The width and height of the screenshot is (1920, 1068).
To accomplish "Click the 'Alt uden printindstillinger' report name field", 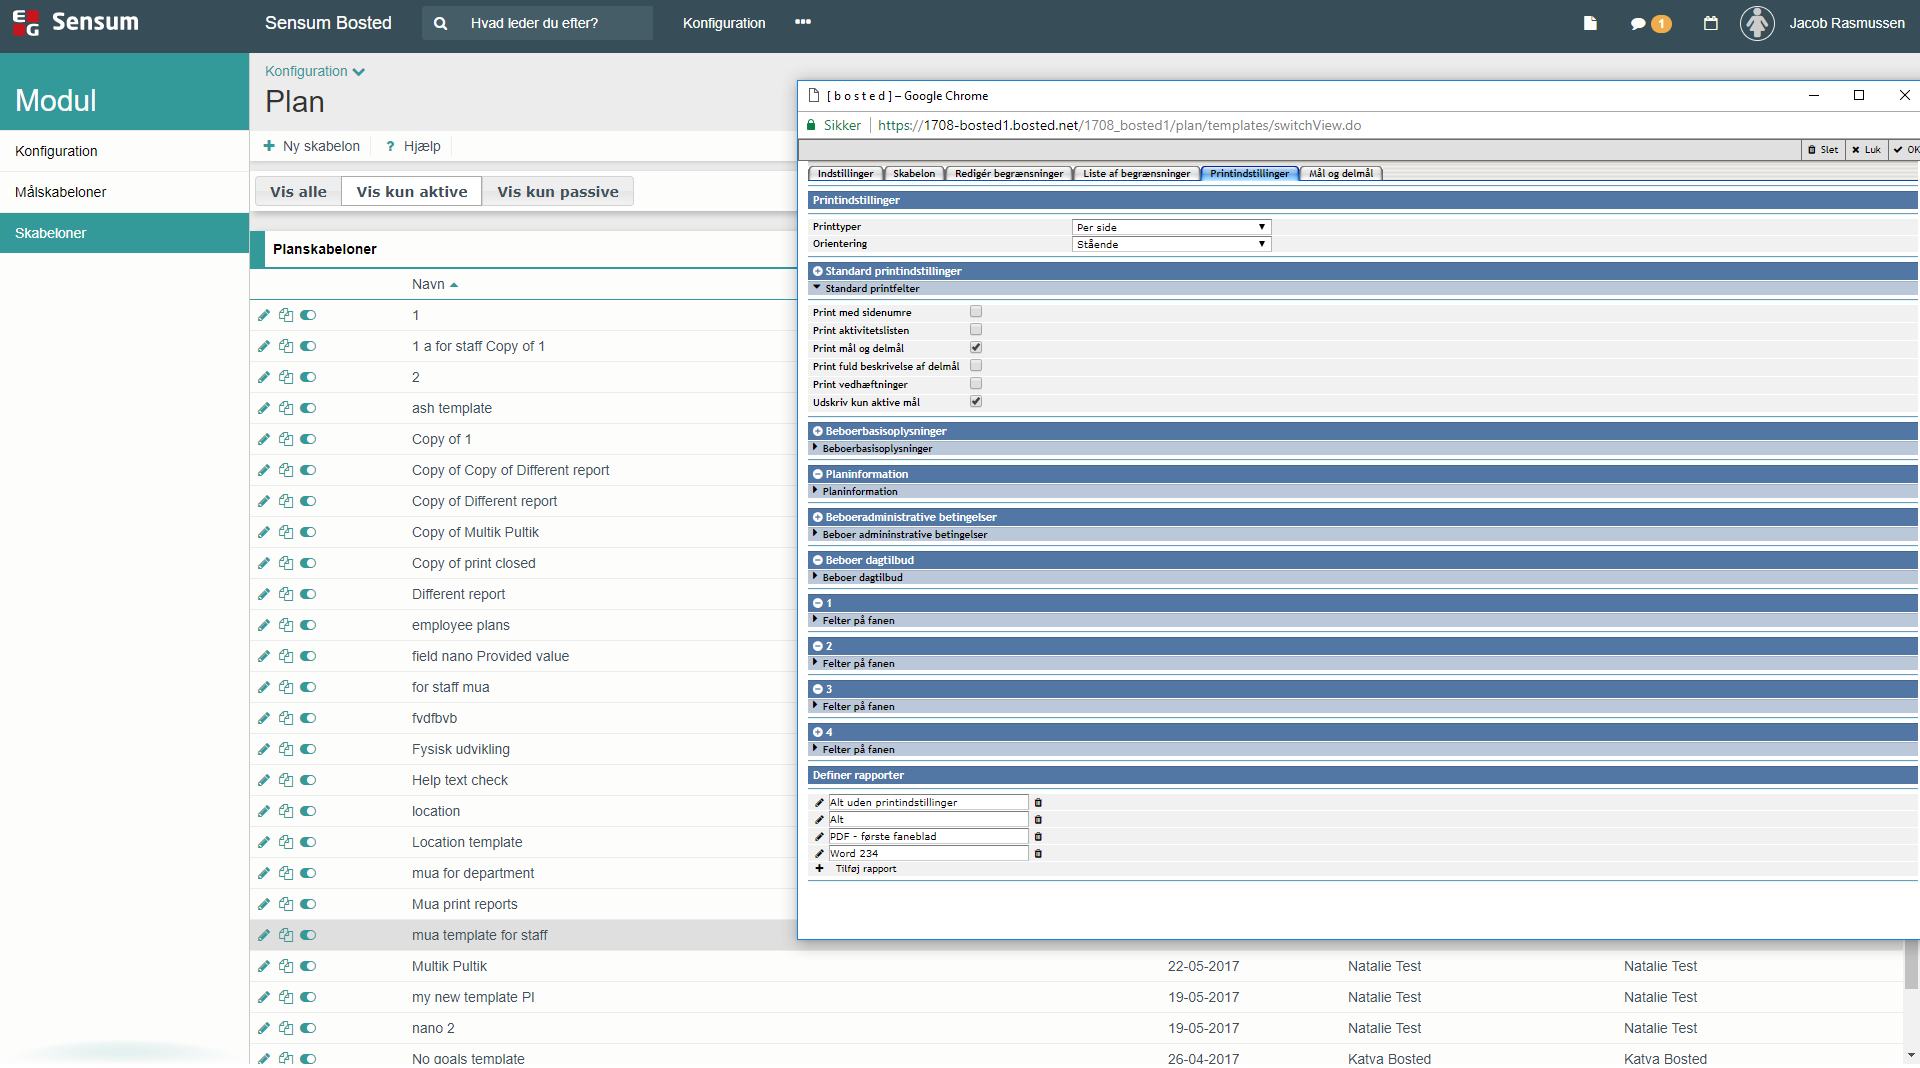I will [x=927, y=803].
